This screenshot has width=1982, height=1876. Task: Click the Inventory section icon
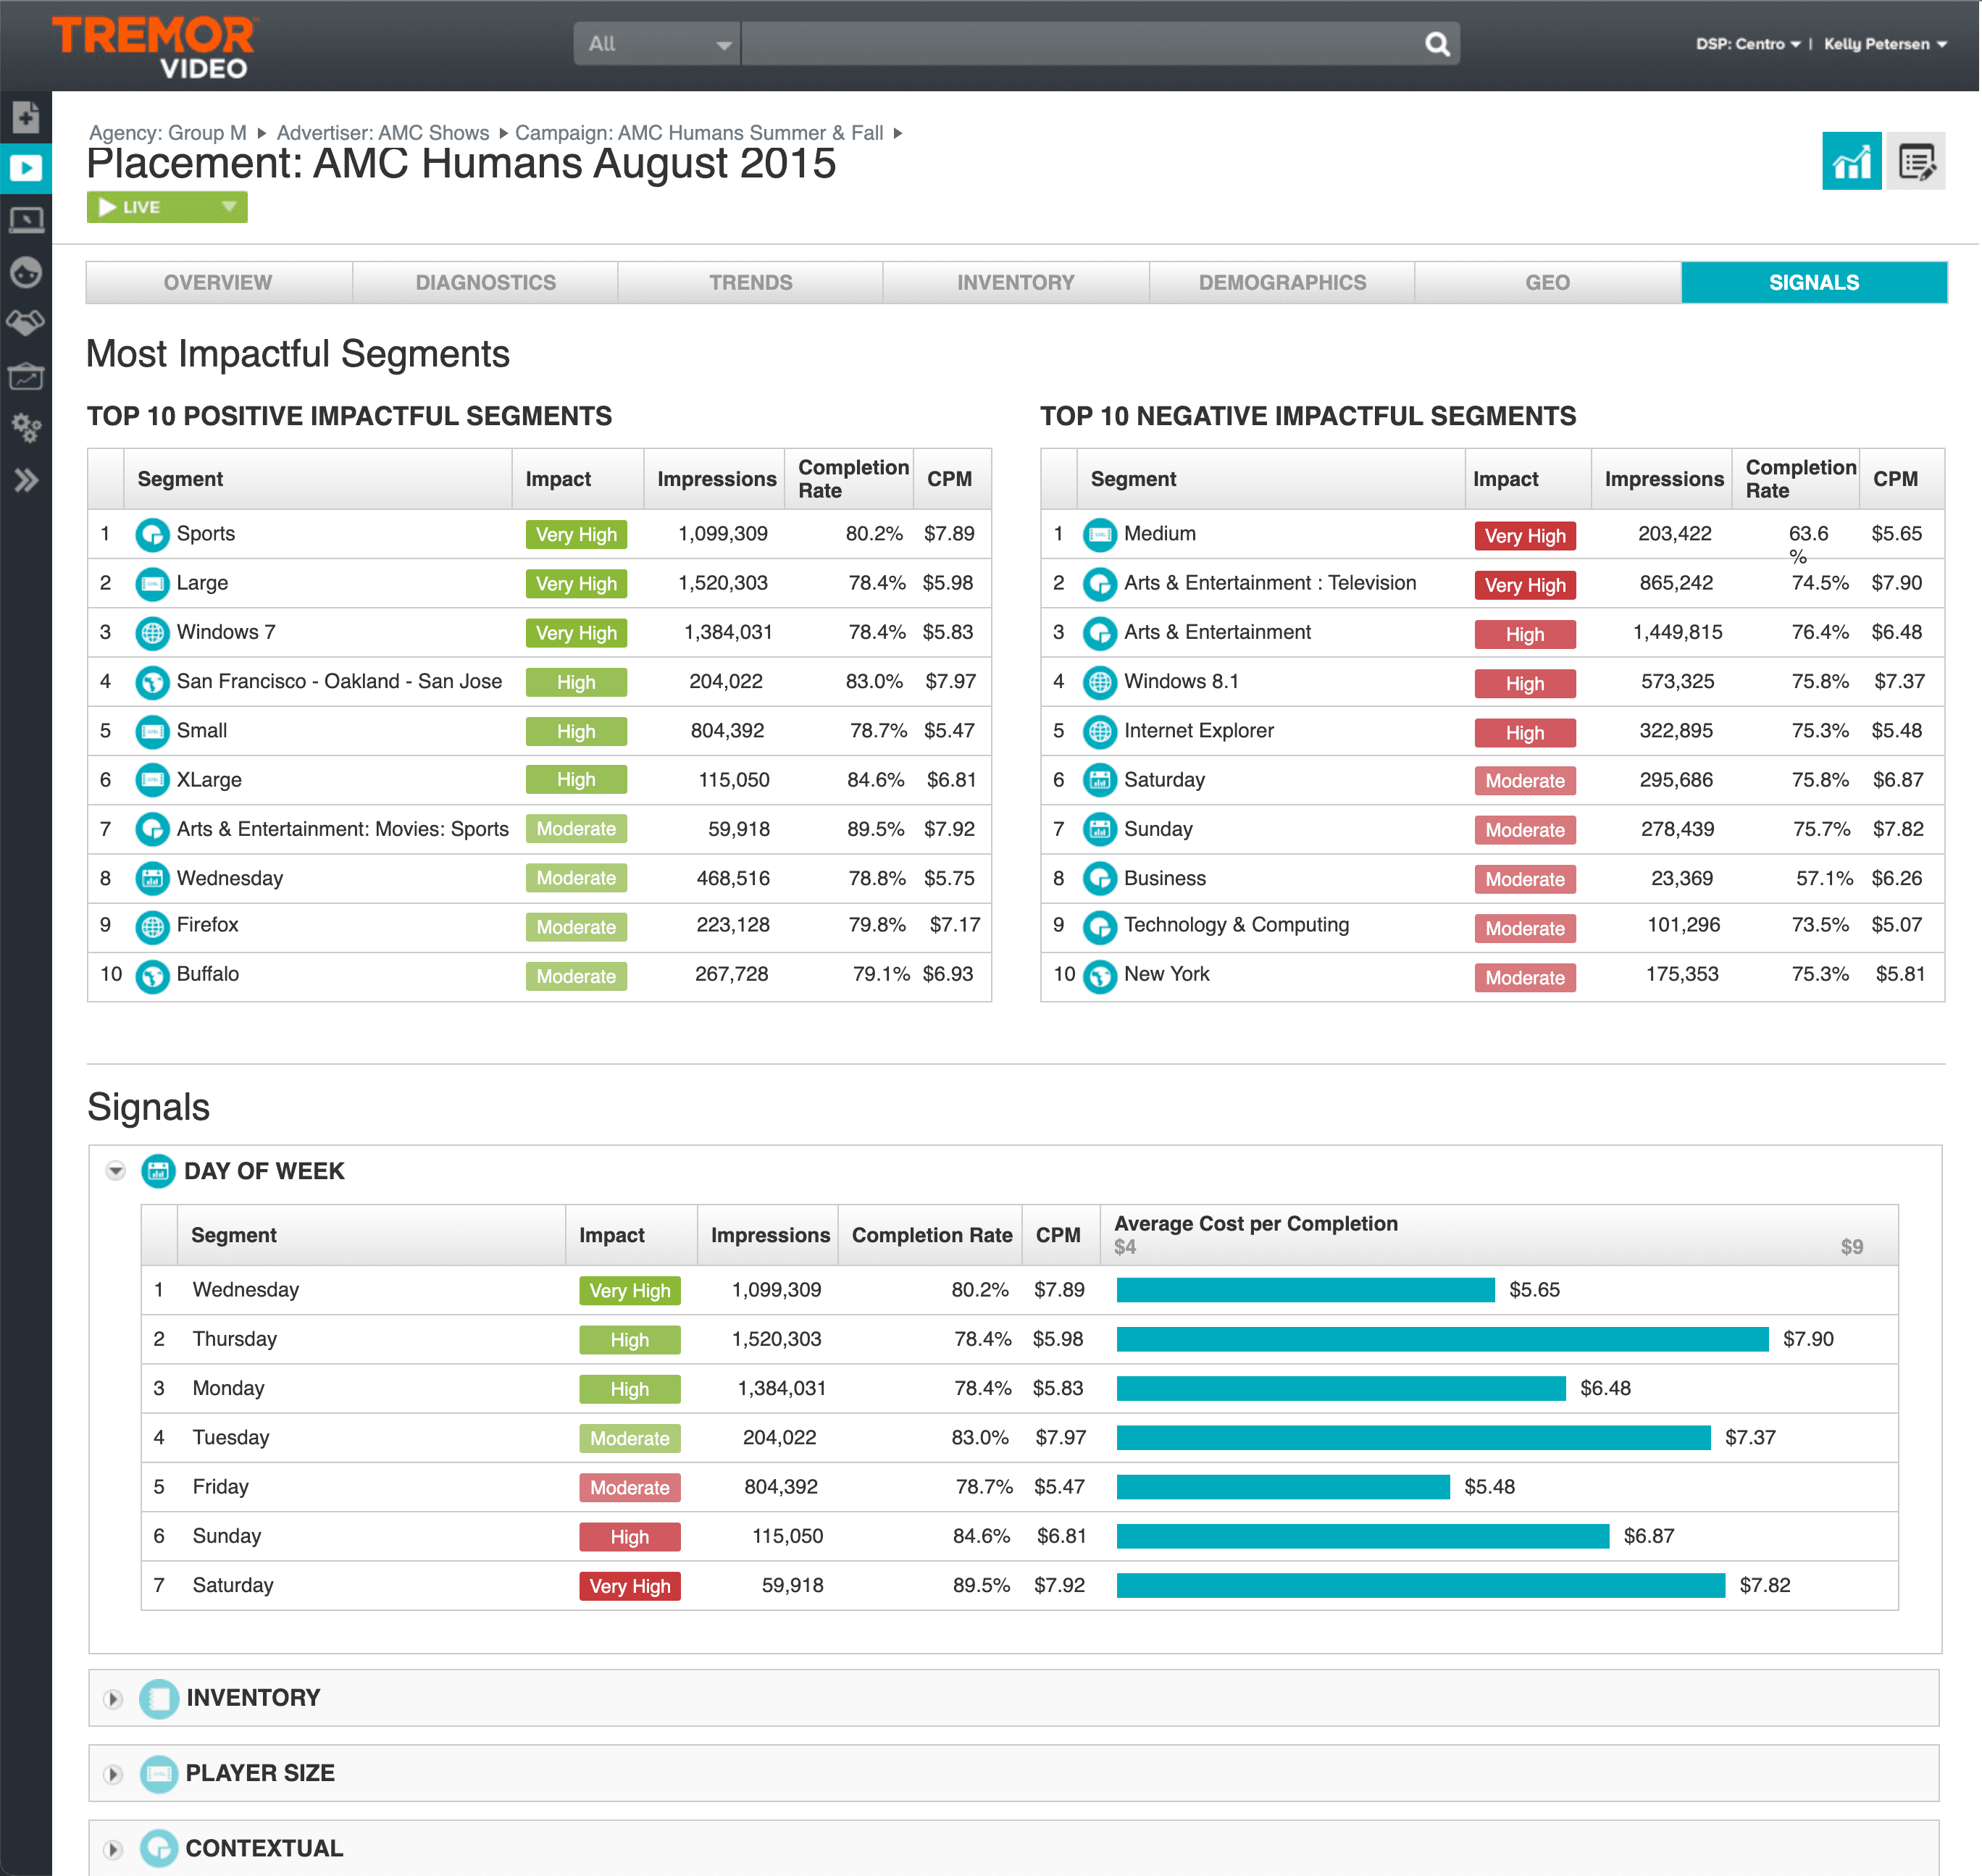pos(159,1698)
